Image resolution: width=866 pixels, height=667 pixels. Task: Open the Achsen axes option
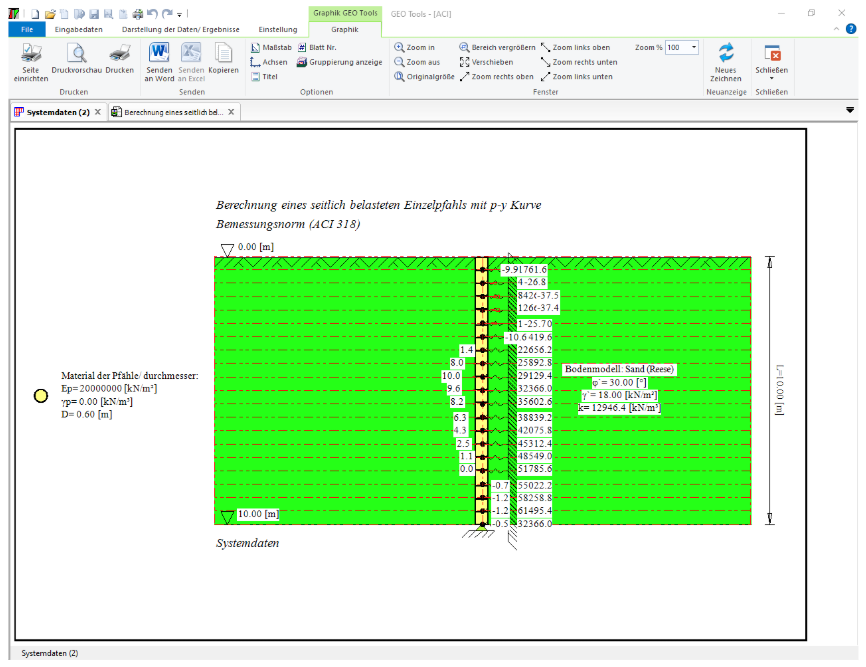coord(269,62)
